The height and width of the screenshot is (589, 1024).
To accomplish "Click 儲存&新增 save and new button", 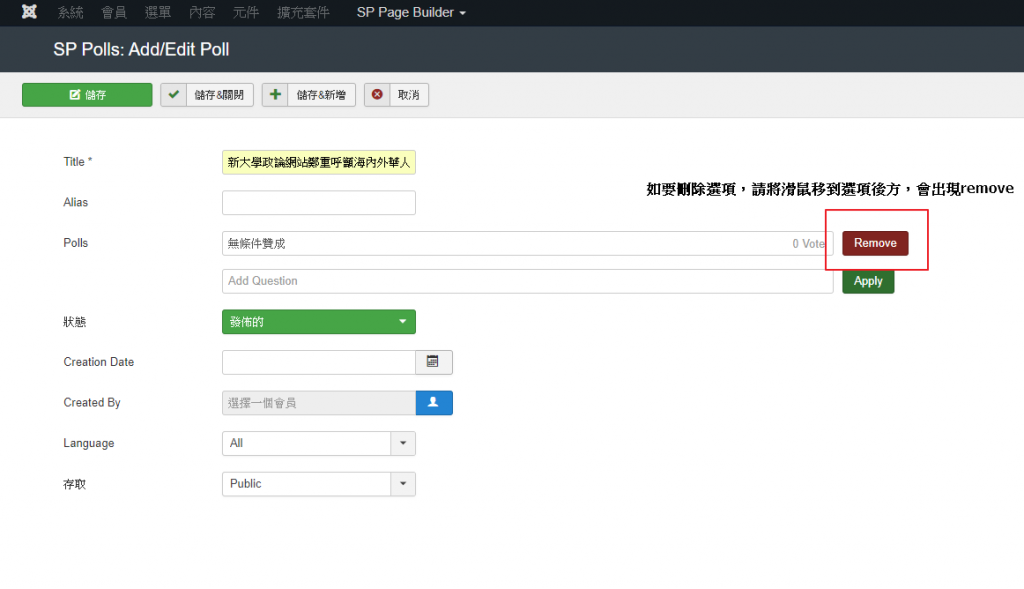I will click(308, 95).
